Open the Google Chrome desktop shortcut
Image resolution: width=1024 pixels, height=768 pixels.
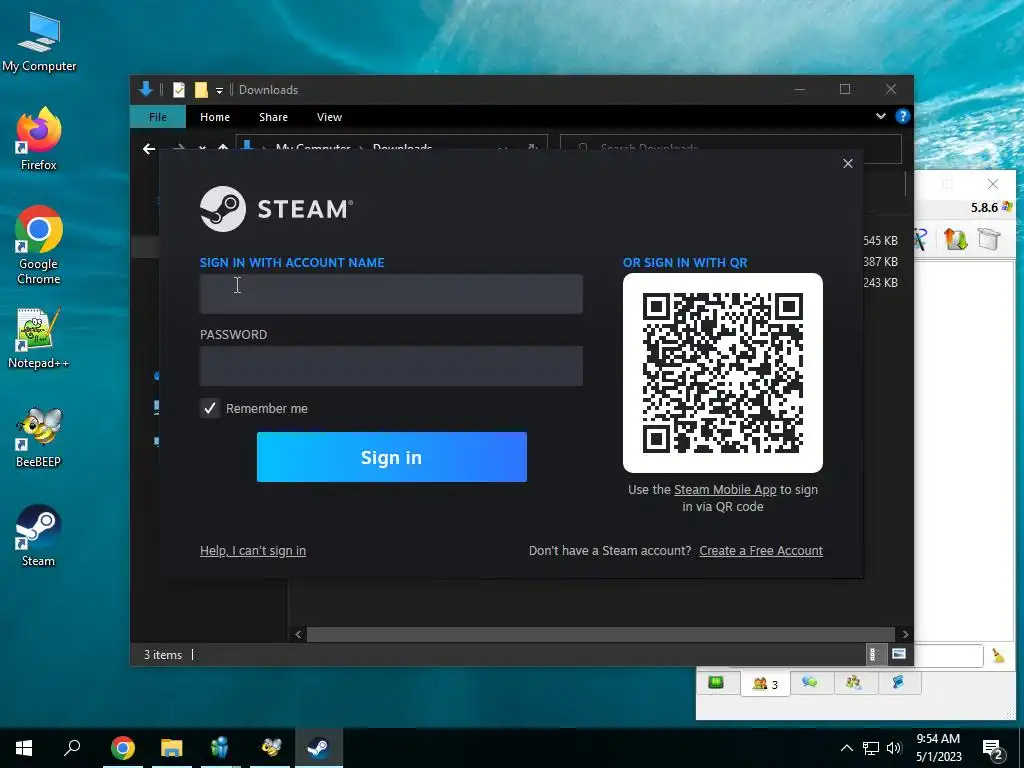click(38, 244)
